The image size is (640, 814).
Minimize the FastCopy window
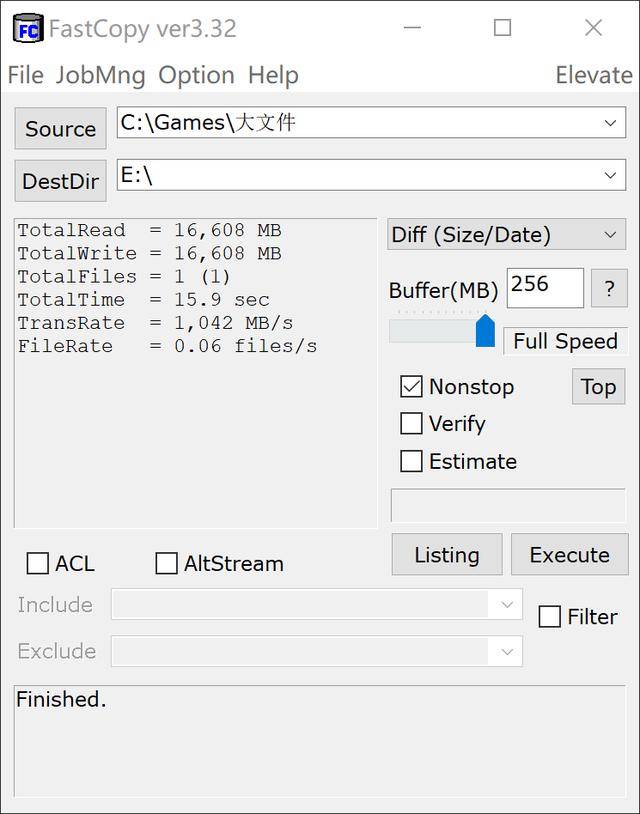[412, 28]
